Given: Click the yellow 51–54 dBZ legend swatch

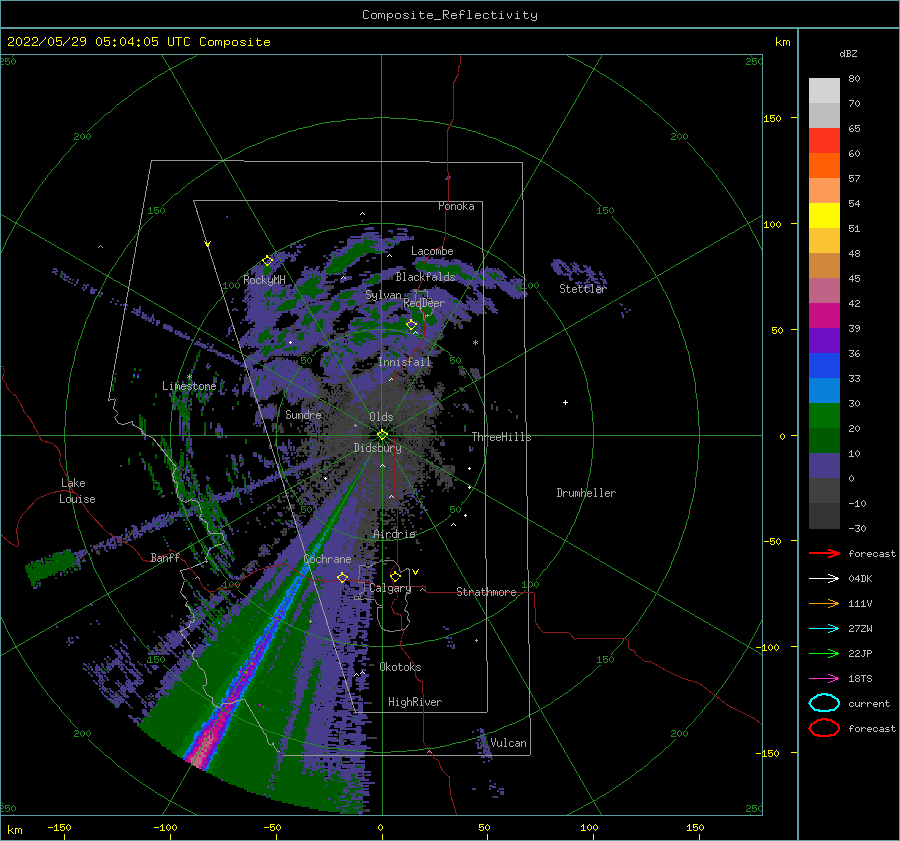Looking at the screenshot, I should pos(824,216).
